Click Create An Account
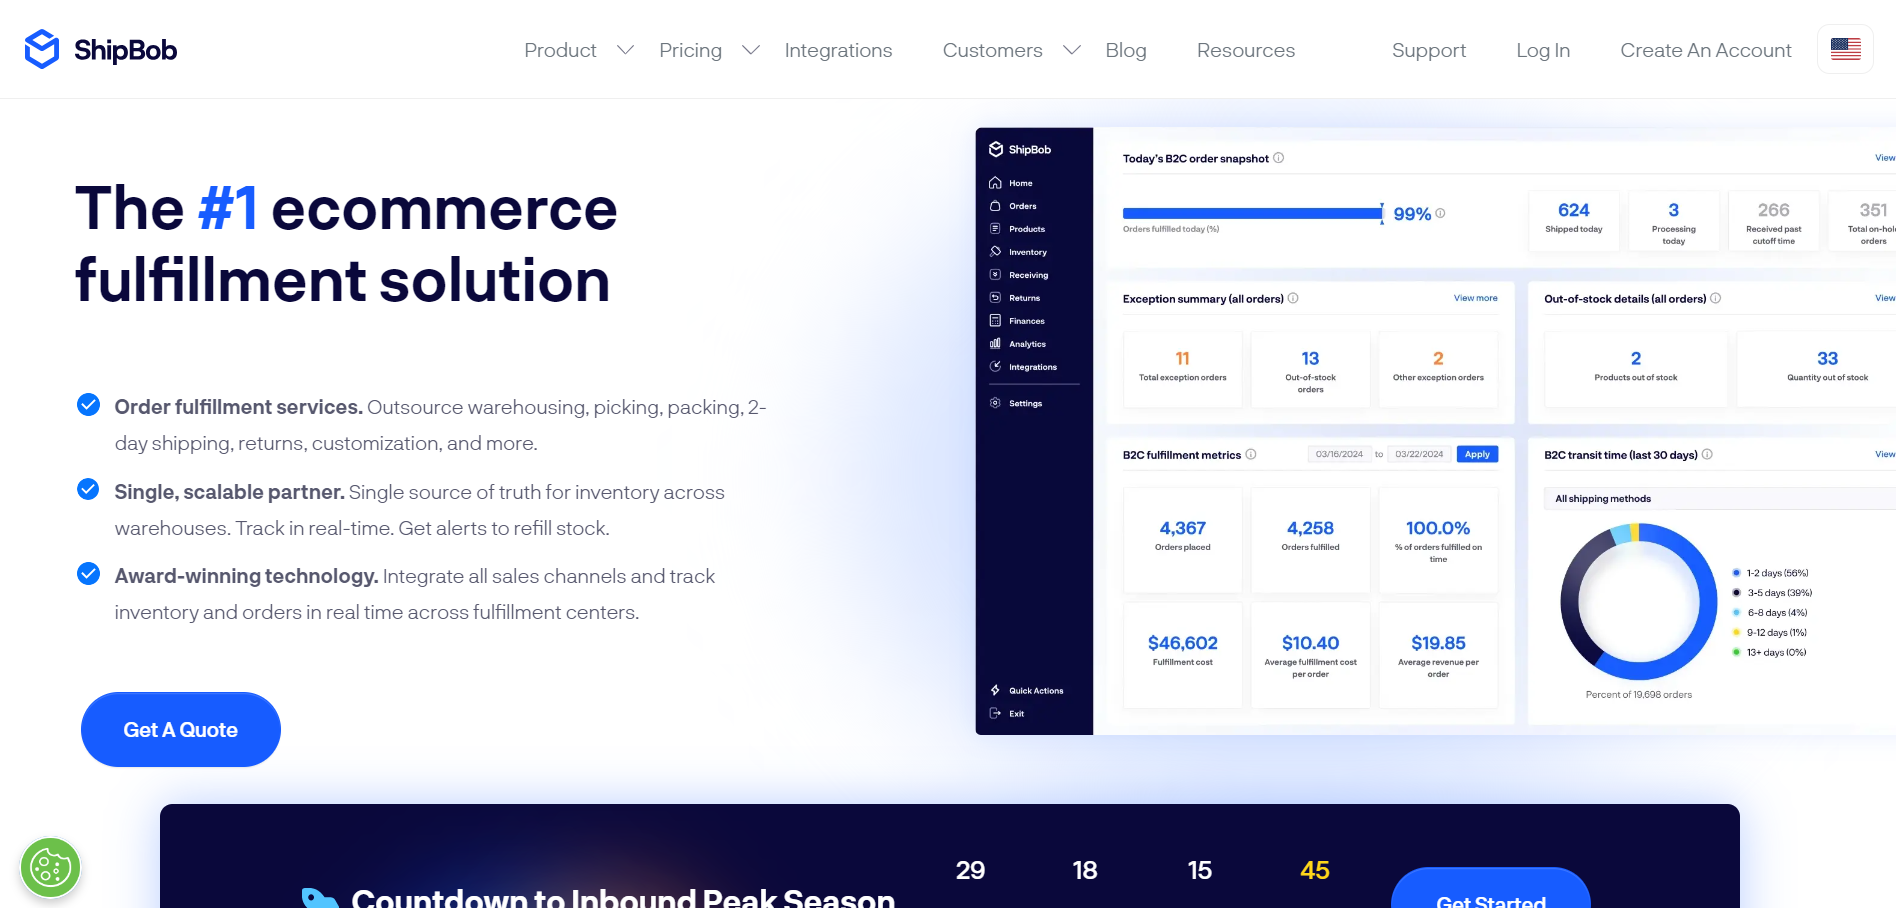The height and width of the screenshot is (908, 1896). (1706, 50)
